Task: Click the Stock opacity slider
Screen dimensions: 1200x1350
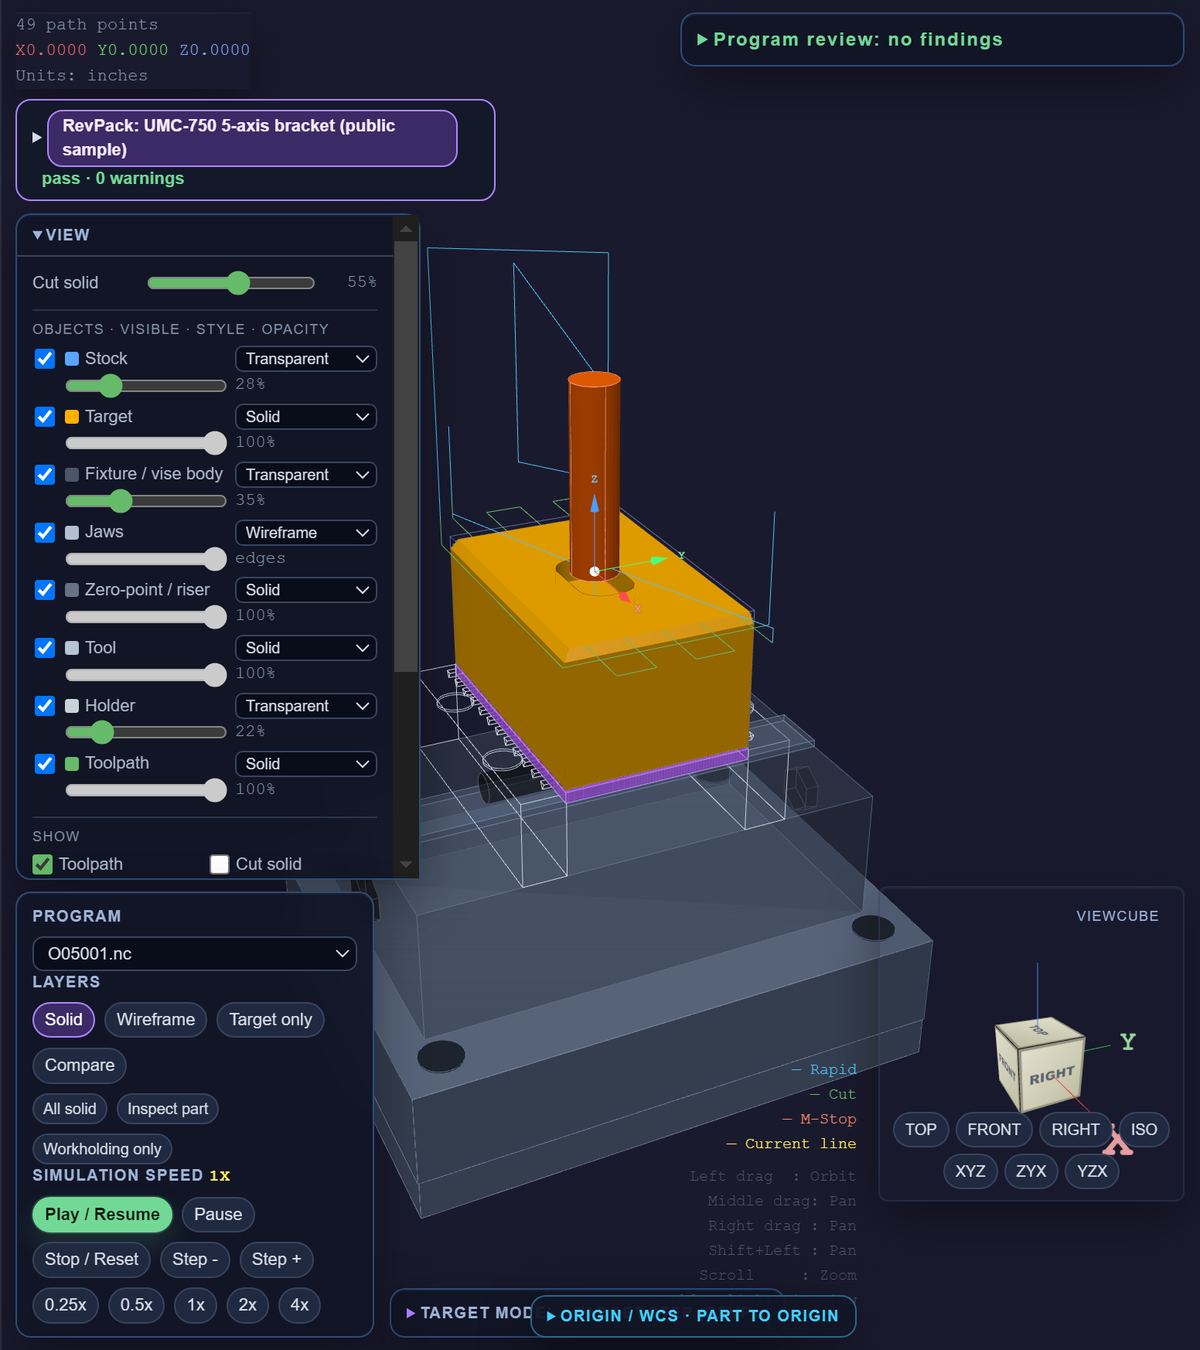Action: tap(146, 385)
